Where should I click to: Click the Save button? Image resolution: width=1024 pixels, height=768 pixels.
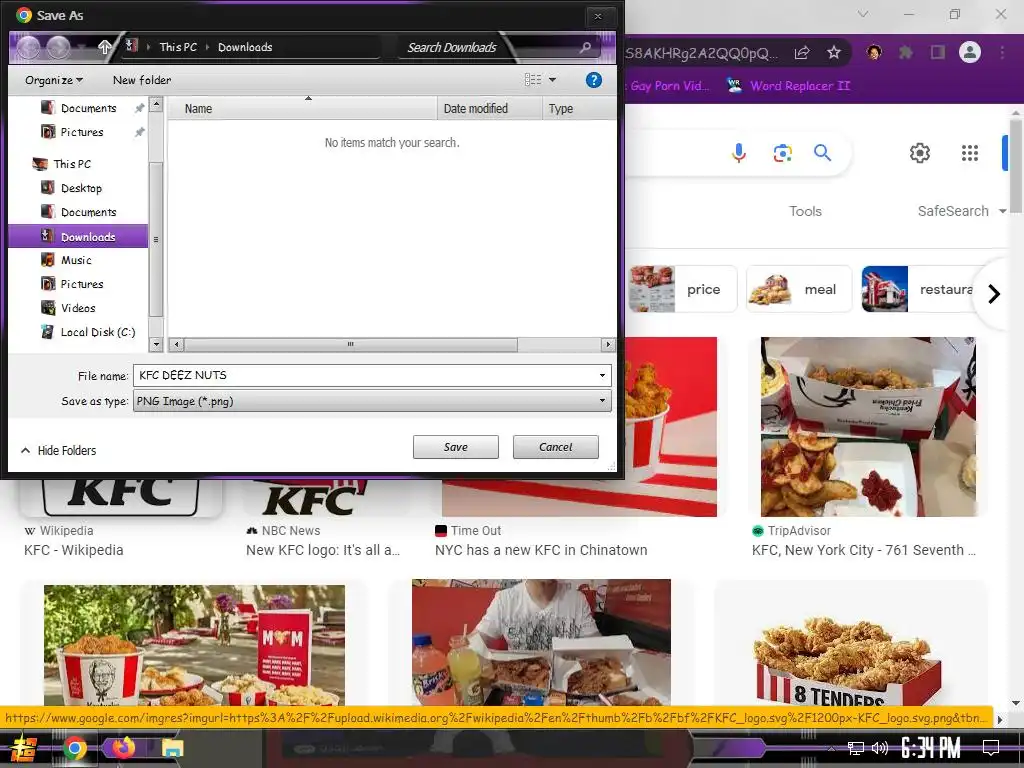pos(456,447)
